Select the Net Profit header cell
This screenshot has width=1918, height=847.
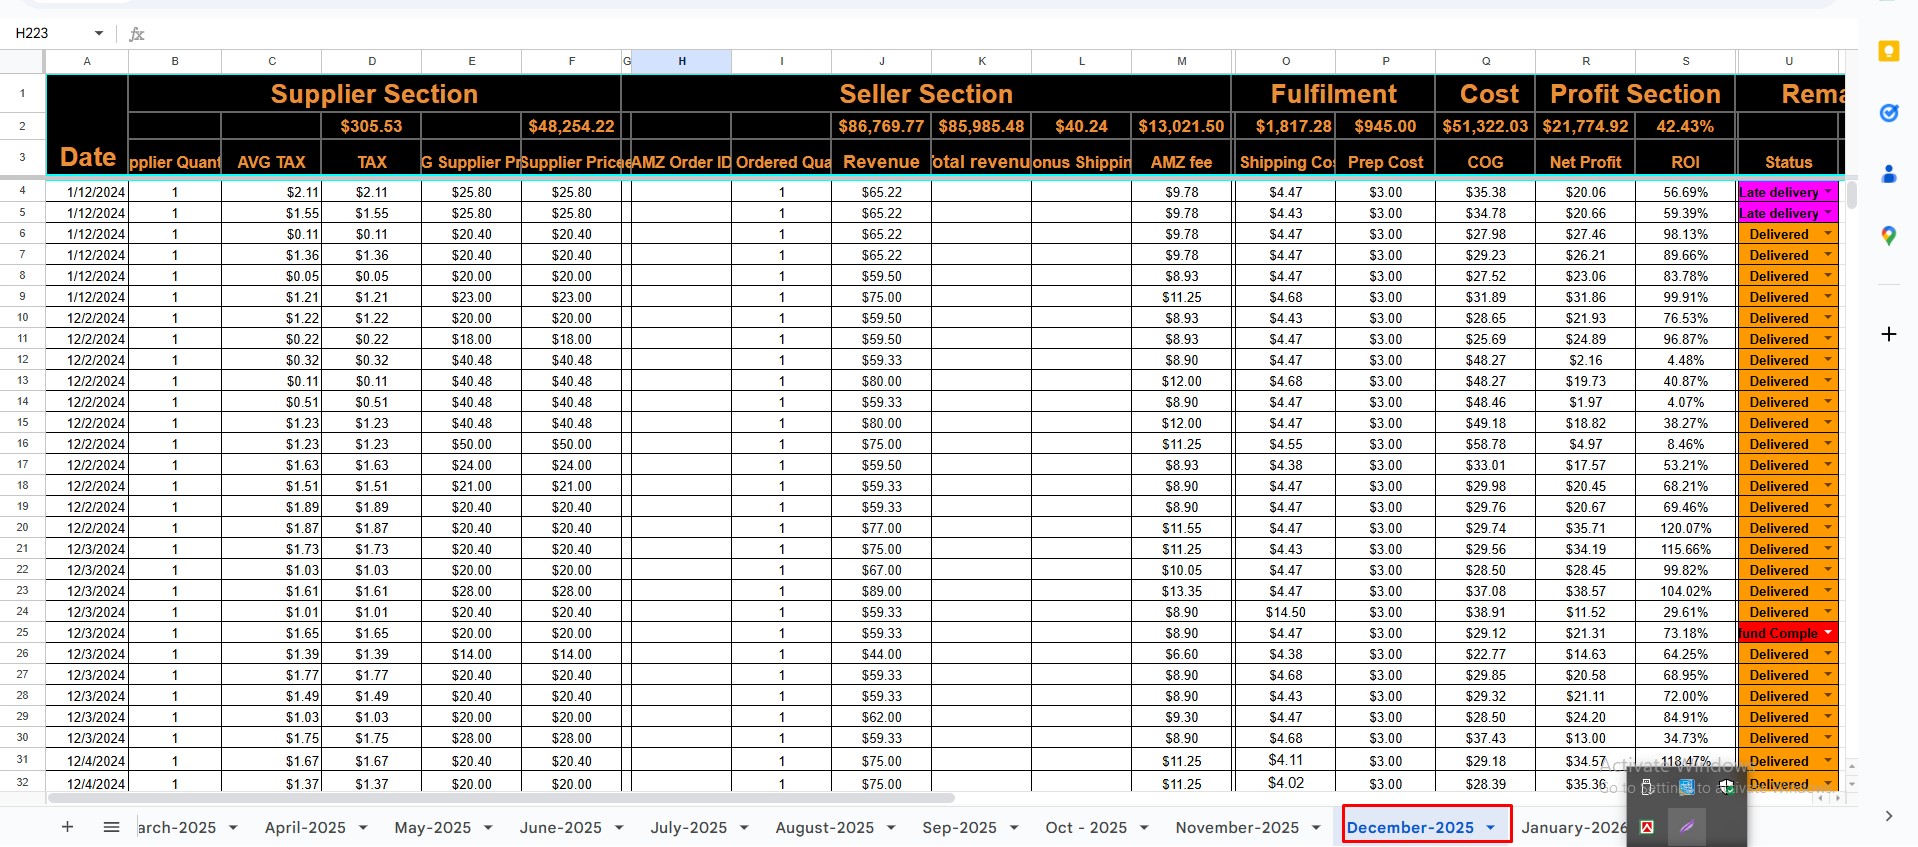(x=1585, y=162)
